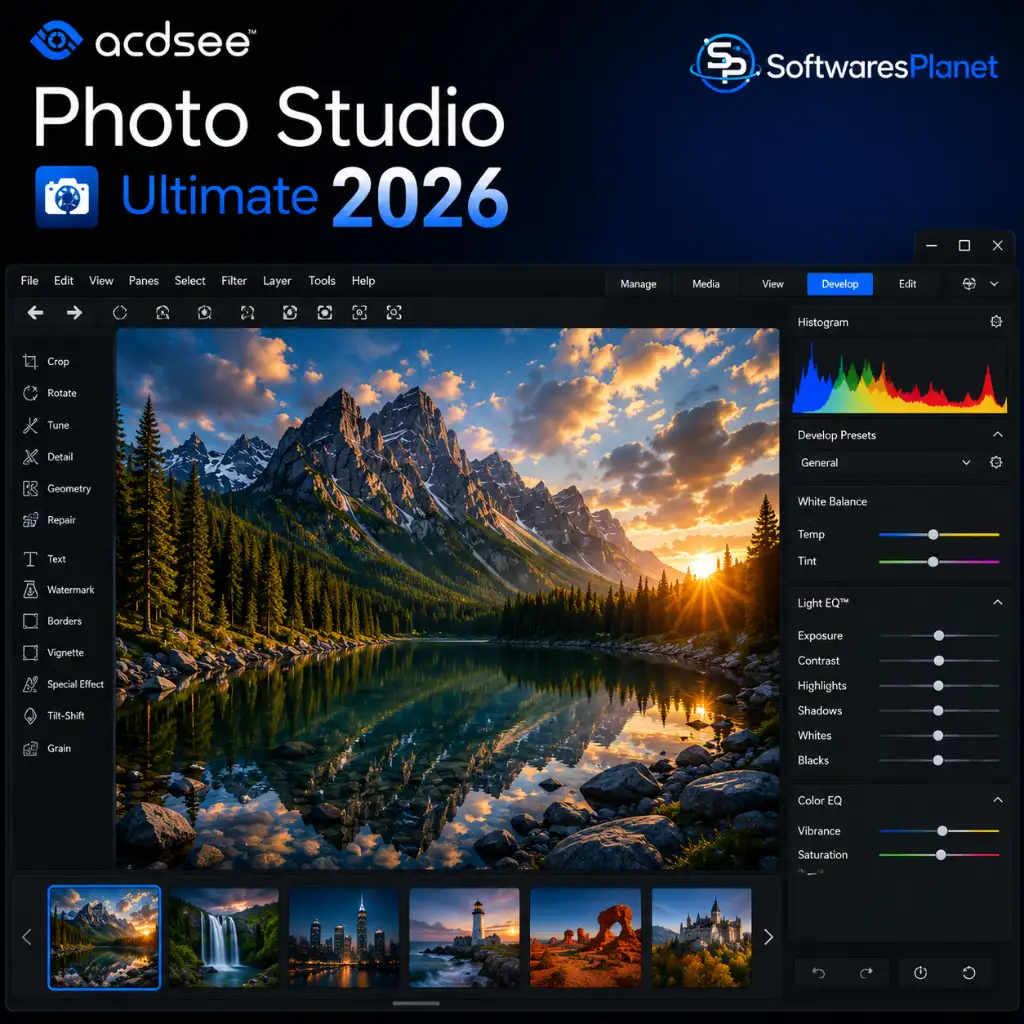Open the Grain tool
1024x1024 pixels.
pyautogui.click(x=46, y=748)
